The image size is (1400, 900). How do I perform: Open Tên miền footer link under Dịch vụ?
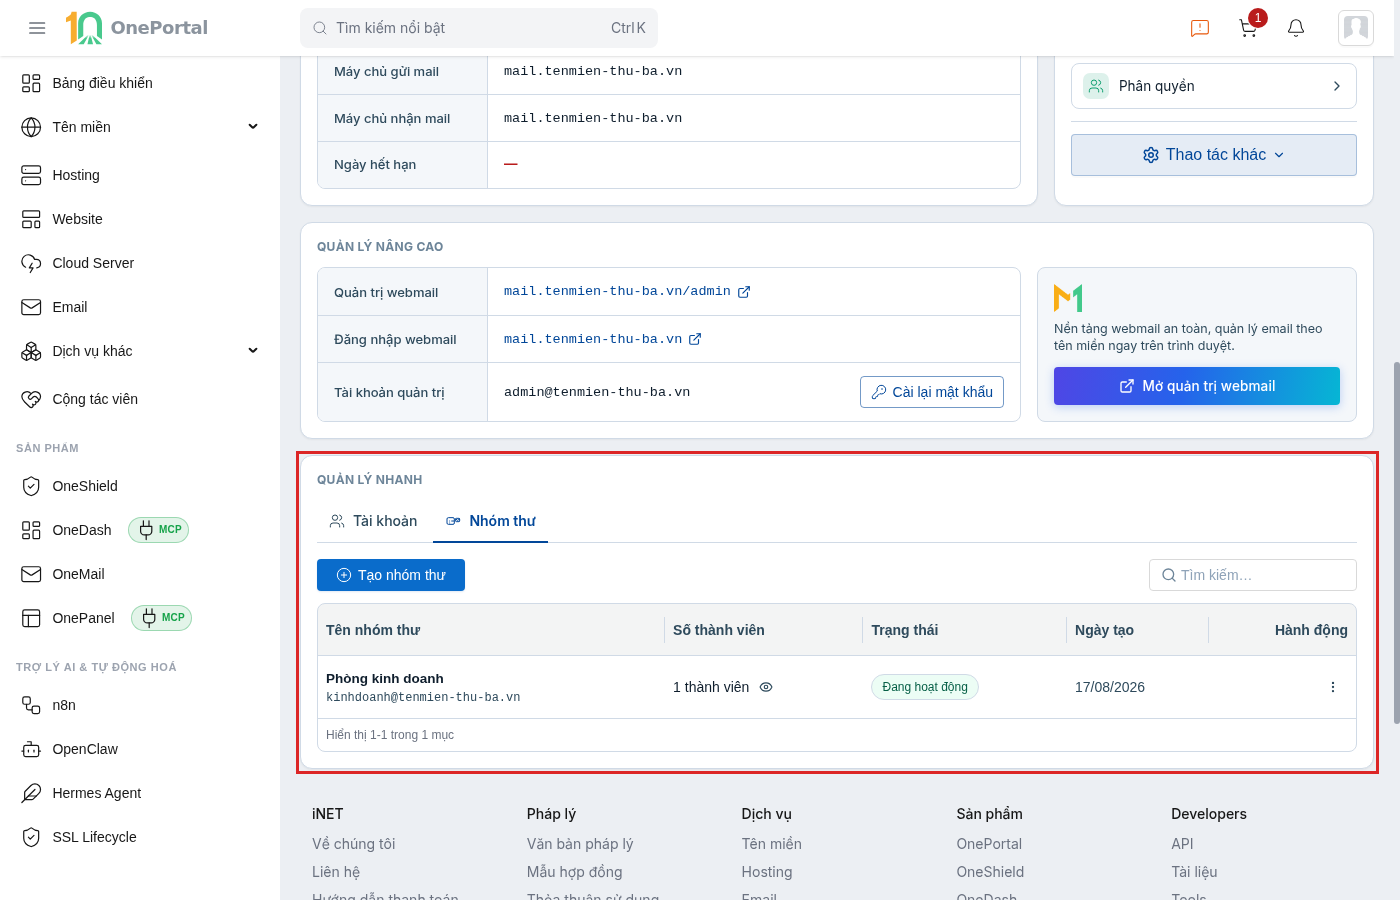click(x=772, y=844)
